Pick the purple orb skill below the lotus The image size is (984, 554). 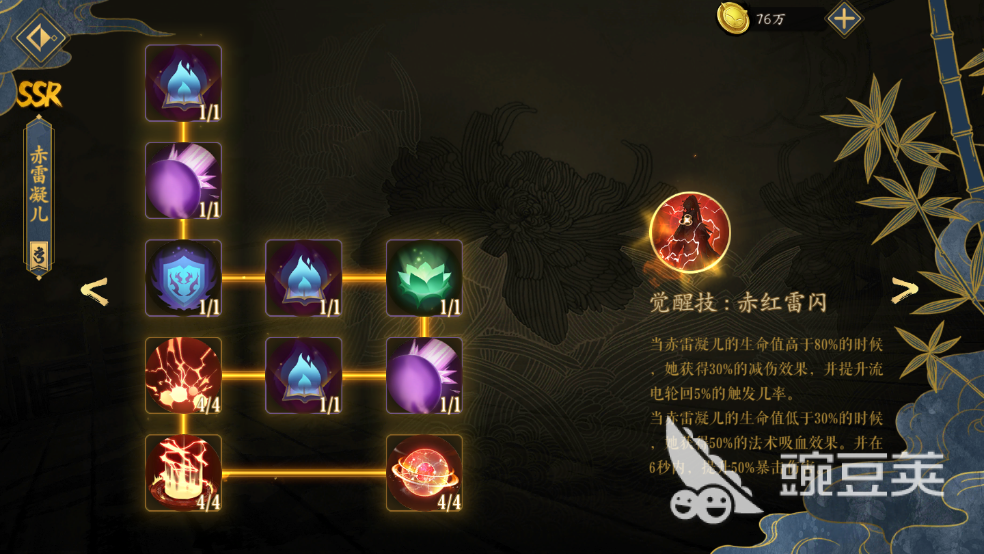point(424,375)
